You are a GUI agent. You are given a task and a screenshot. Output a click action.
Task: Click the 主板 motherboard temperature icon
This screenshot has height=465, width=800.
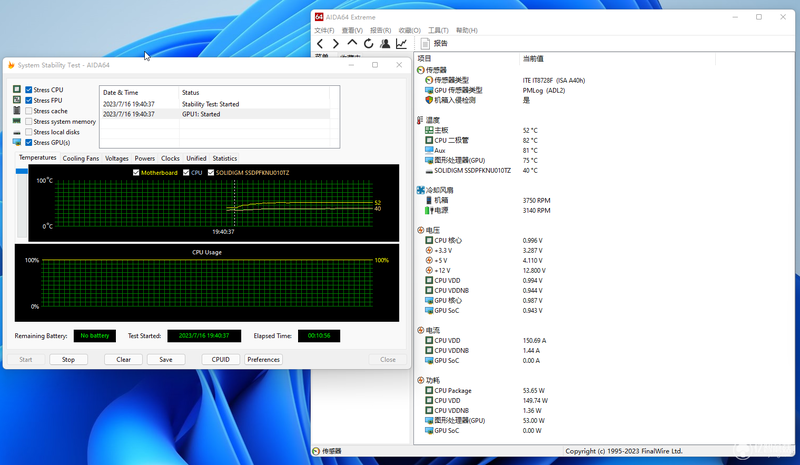coord(429,130)
